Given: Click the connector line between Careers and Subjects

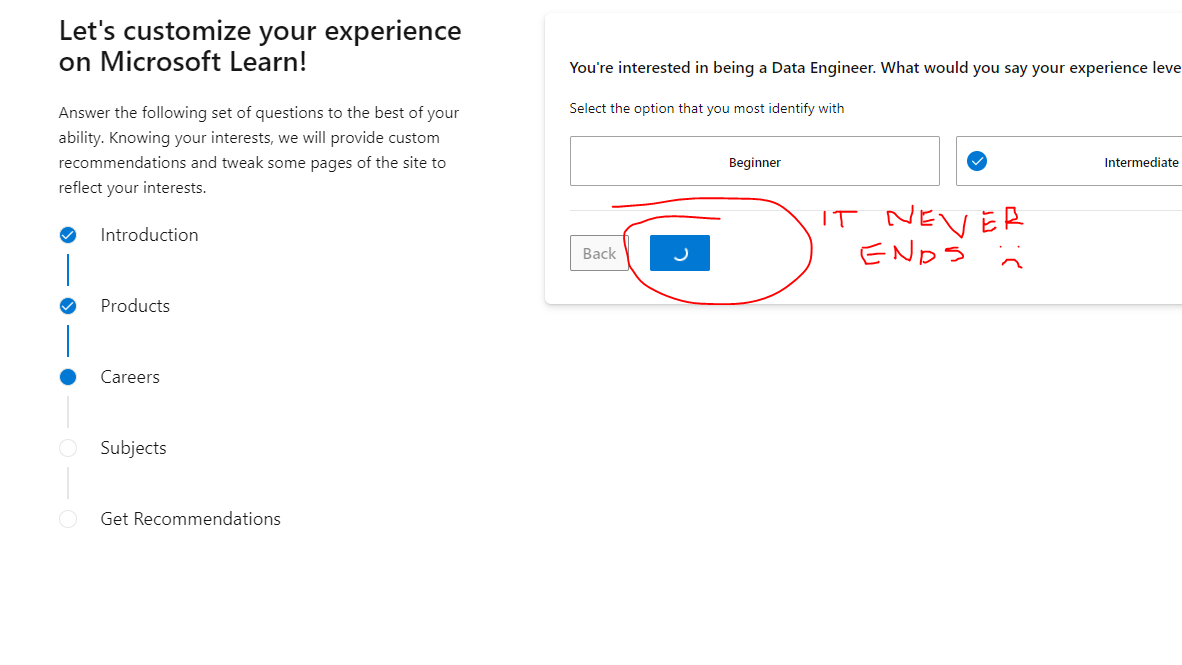Looking at the screenshot, I should click(x=68, y=412).
